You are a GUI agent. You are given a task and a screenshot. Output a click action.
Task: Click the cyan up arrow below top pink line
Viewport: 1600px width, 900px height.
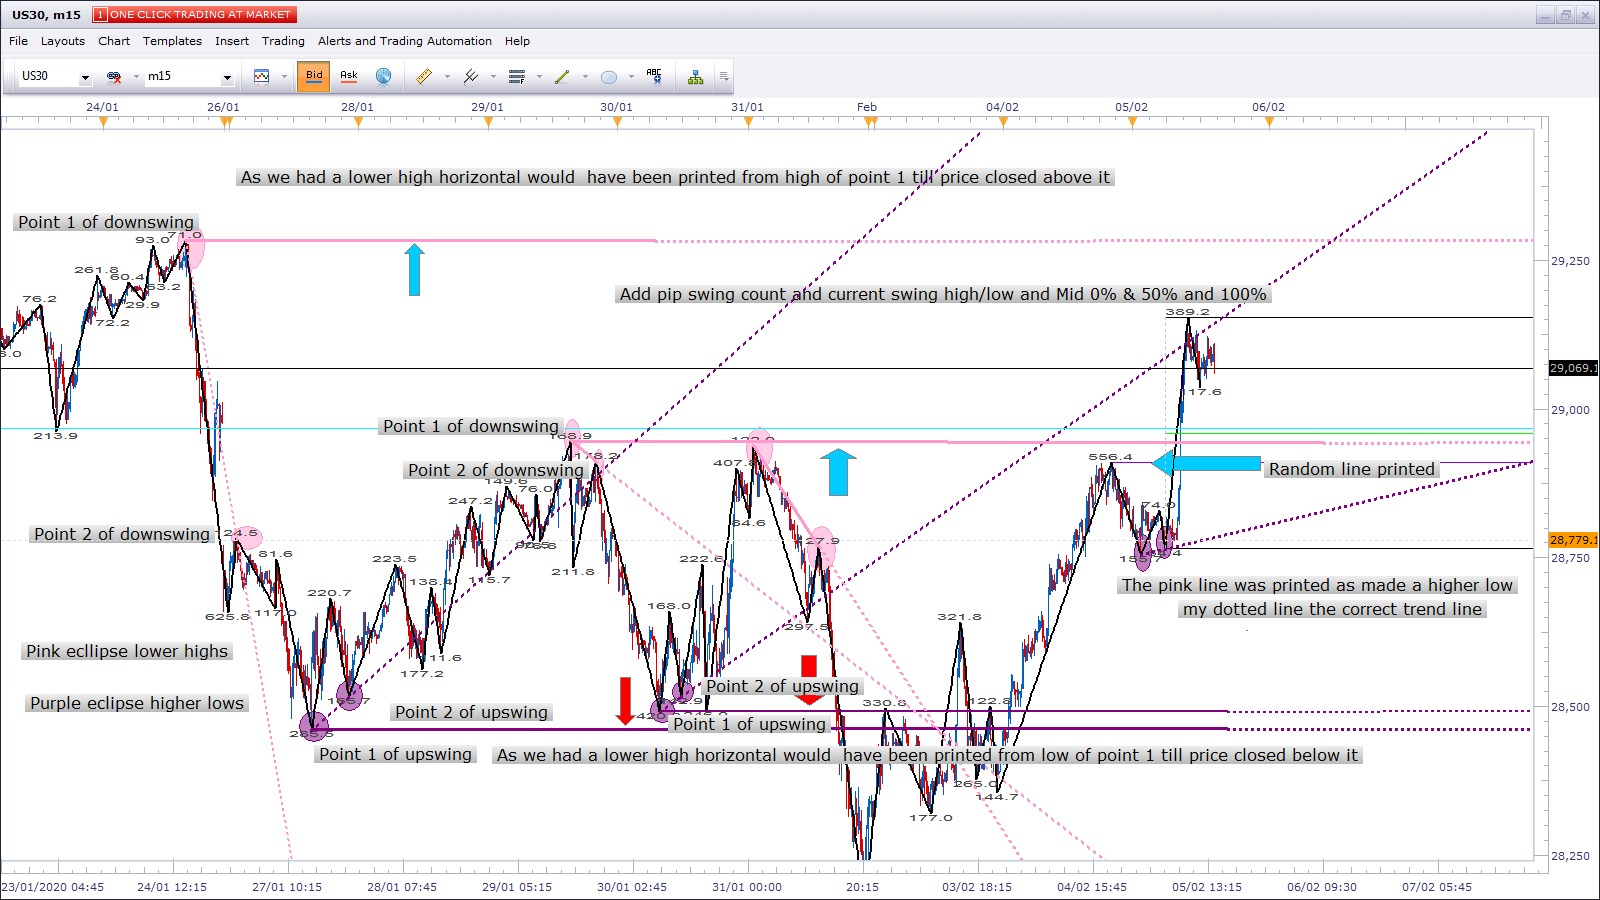point(414,270)
